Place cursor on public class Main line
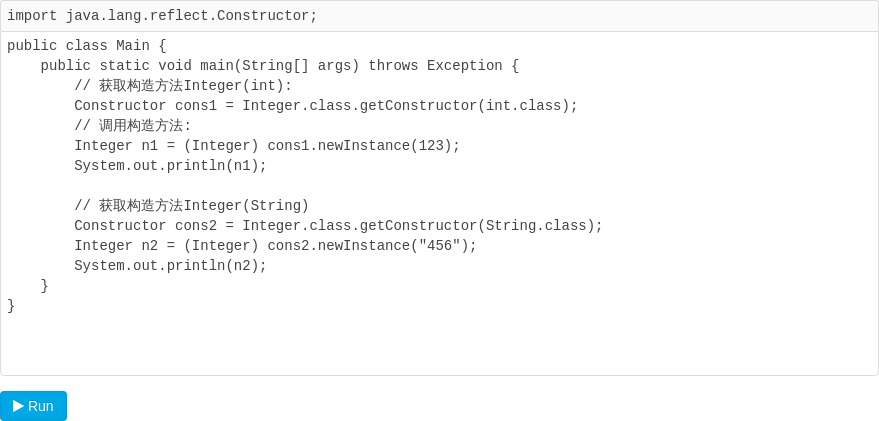The height and width of the screenshot is (421, 879). pyautogui.click(x=86, y=46)
